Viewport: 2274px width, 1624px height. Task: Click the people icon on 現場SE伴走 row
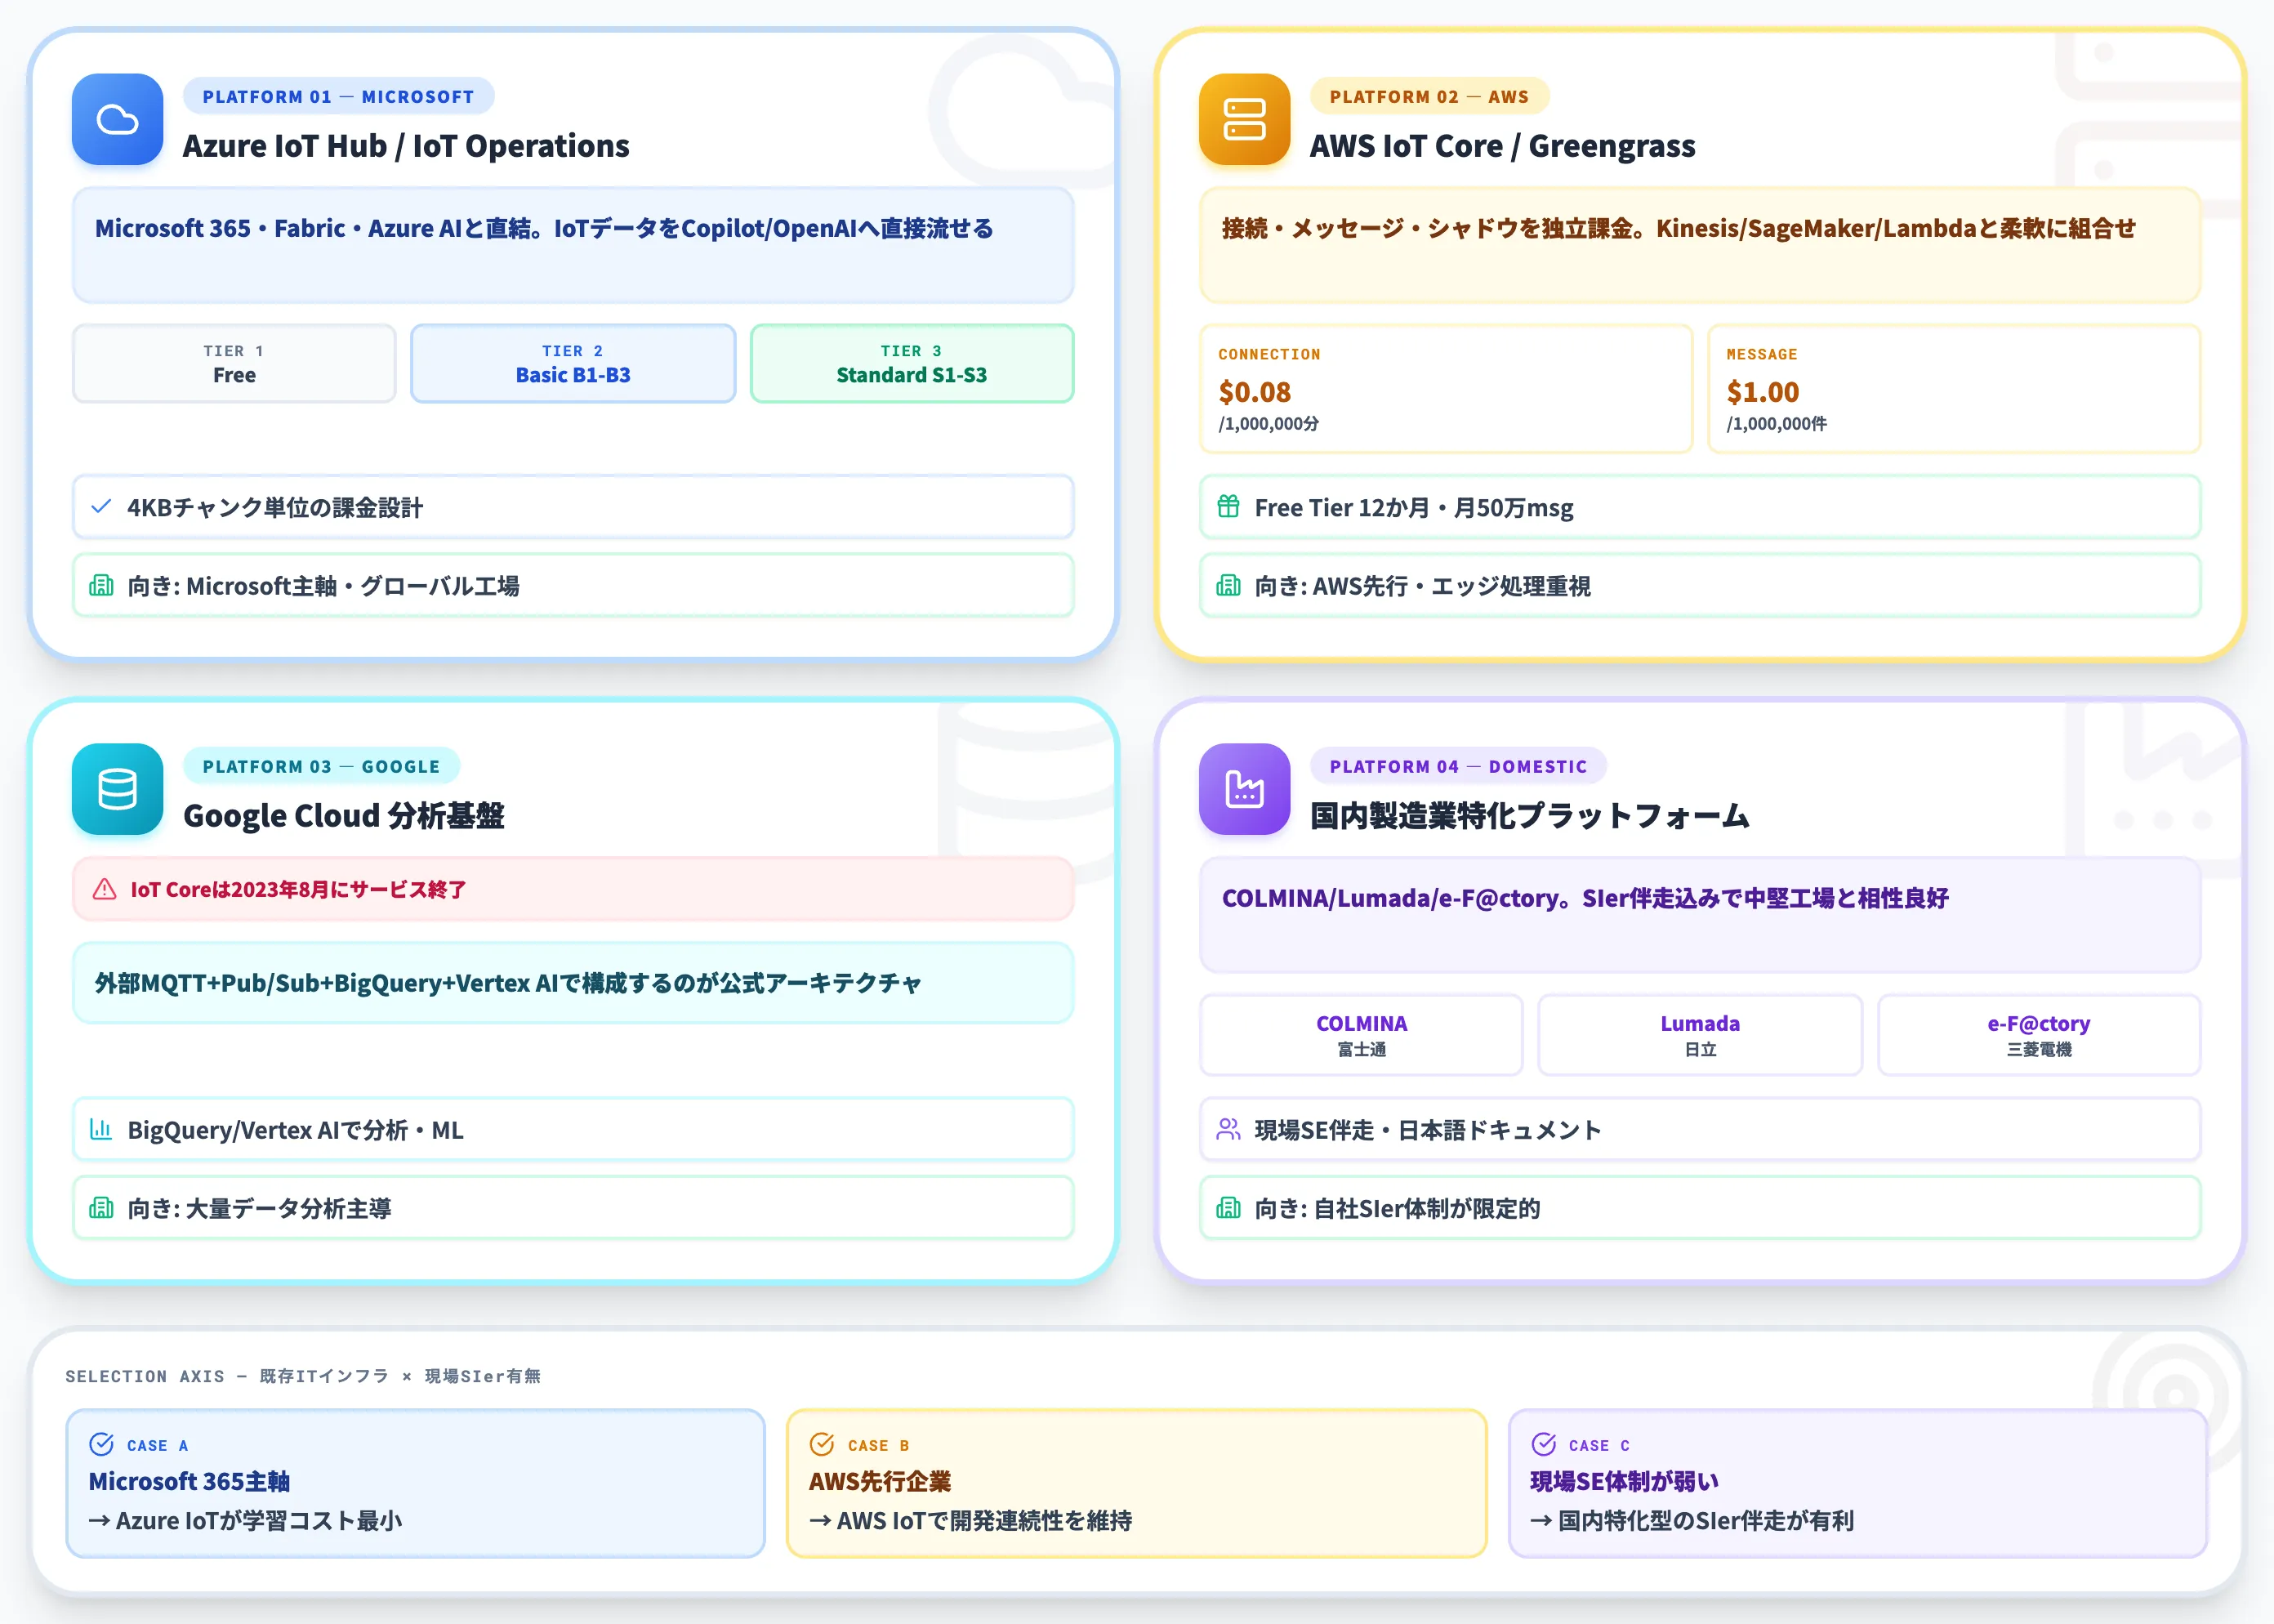click(1228, 1129)
